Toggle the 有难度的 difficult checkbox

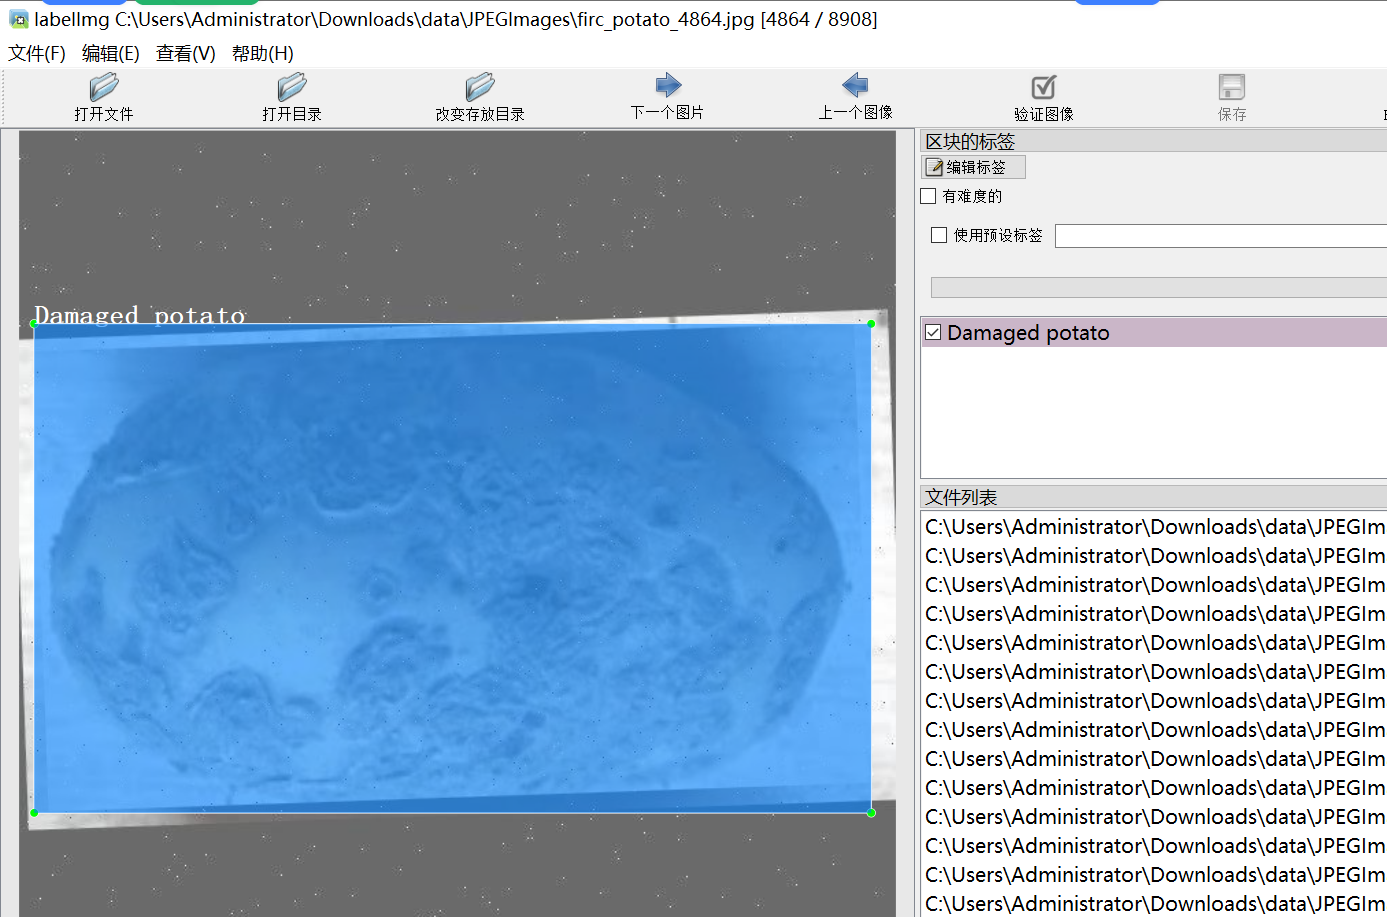(x=929, y=196)
